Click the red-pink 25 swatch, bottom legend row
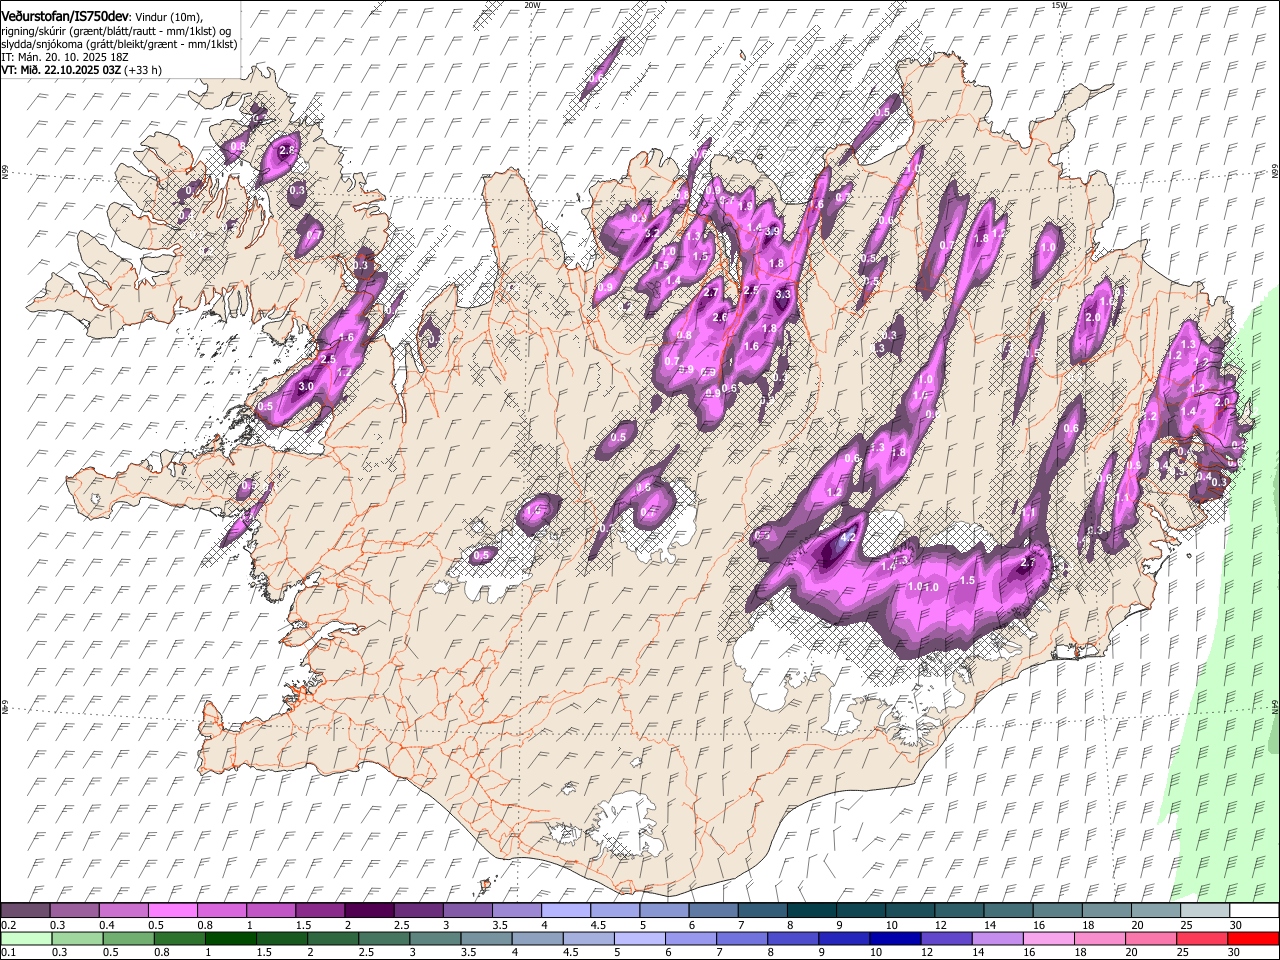The image size is (1280, 960). point(1202,938)
